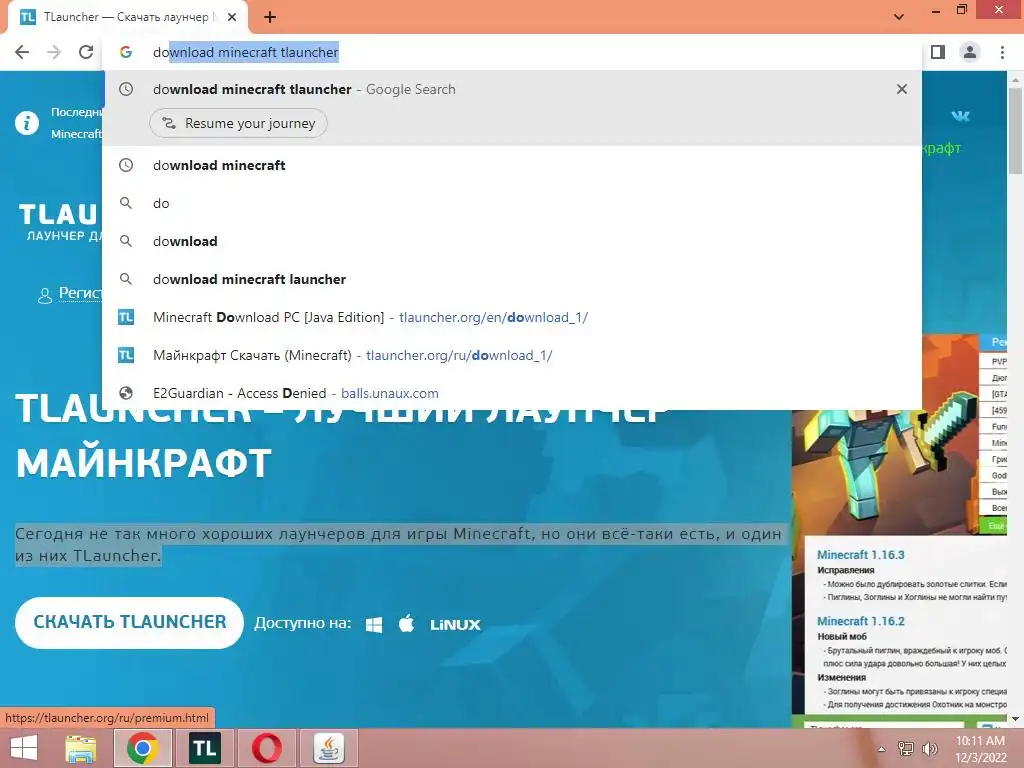This screenshot has width=1024, height=768.
Task: Open the network tray icon
Action: click(906, 749)
